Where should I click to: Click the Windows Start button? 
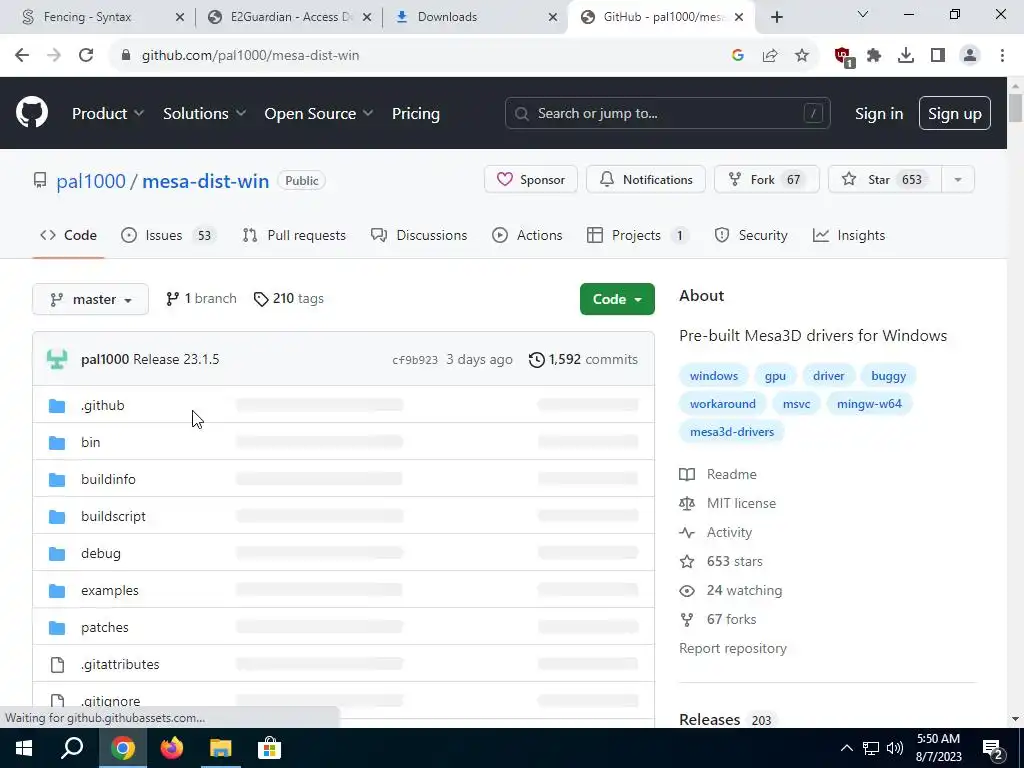pos(24,748)
